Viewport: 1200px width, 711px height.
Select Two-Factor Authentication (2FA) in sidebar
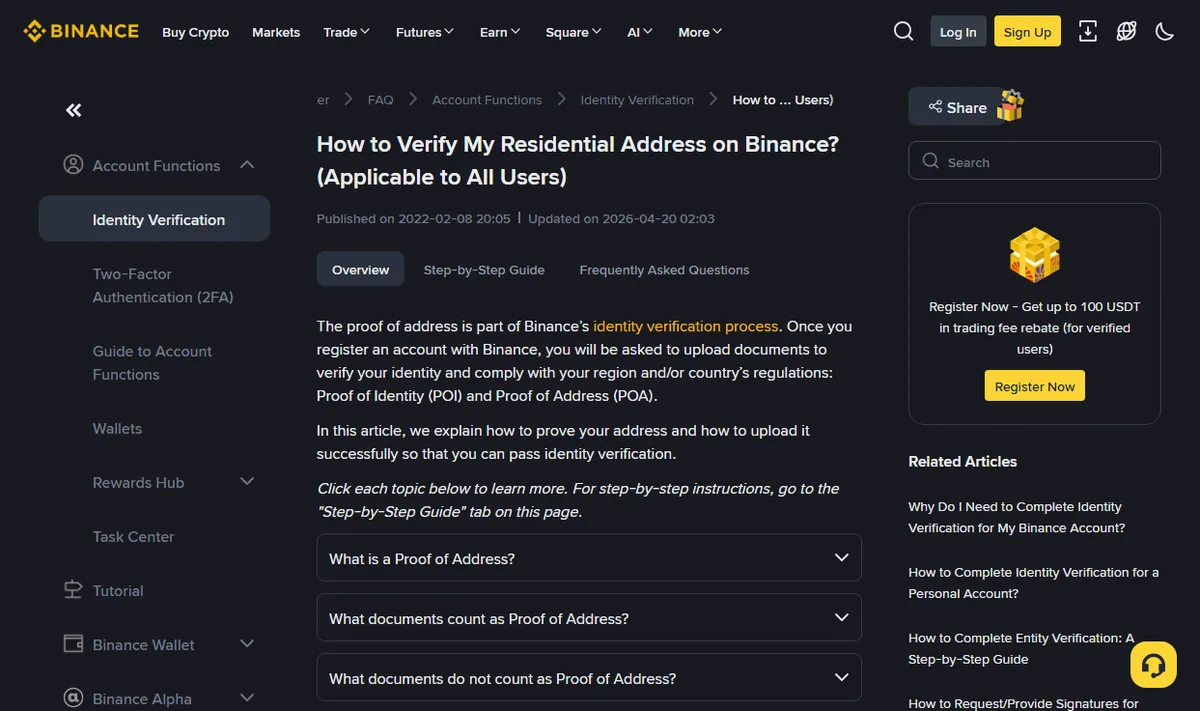pyautogui.click(x=163, y=285)
